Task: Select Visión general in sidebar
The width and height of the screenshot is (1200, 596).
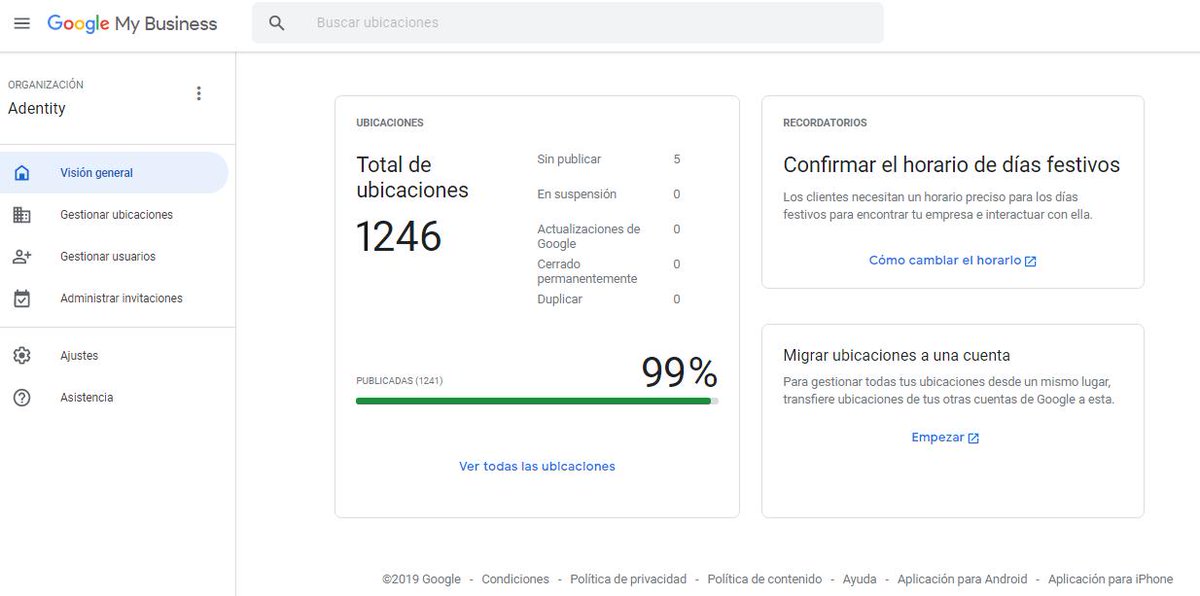Action: (114, 173)
